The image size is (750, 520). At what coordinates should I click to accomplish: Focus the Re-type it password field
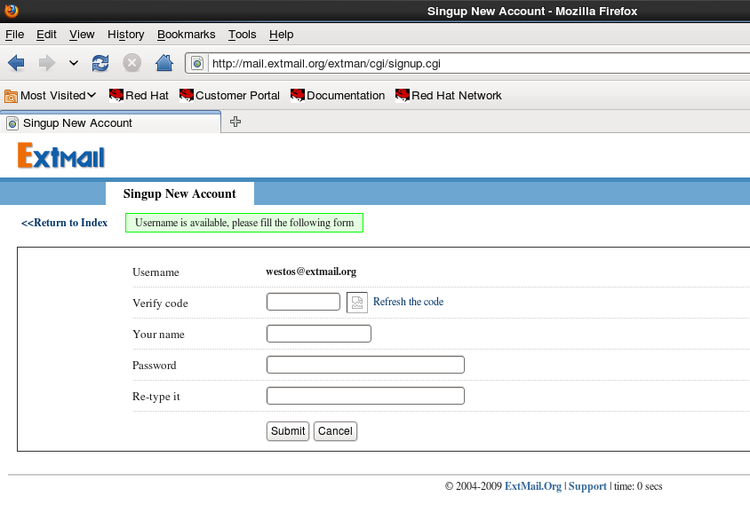[365, 396]
